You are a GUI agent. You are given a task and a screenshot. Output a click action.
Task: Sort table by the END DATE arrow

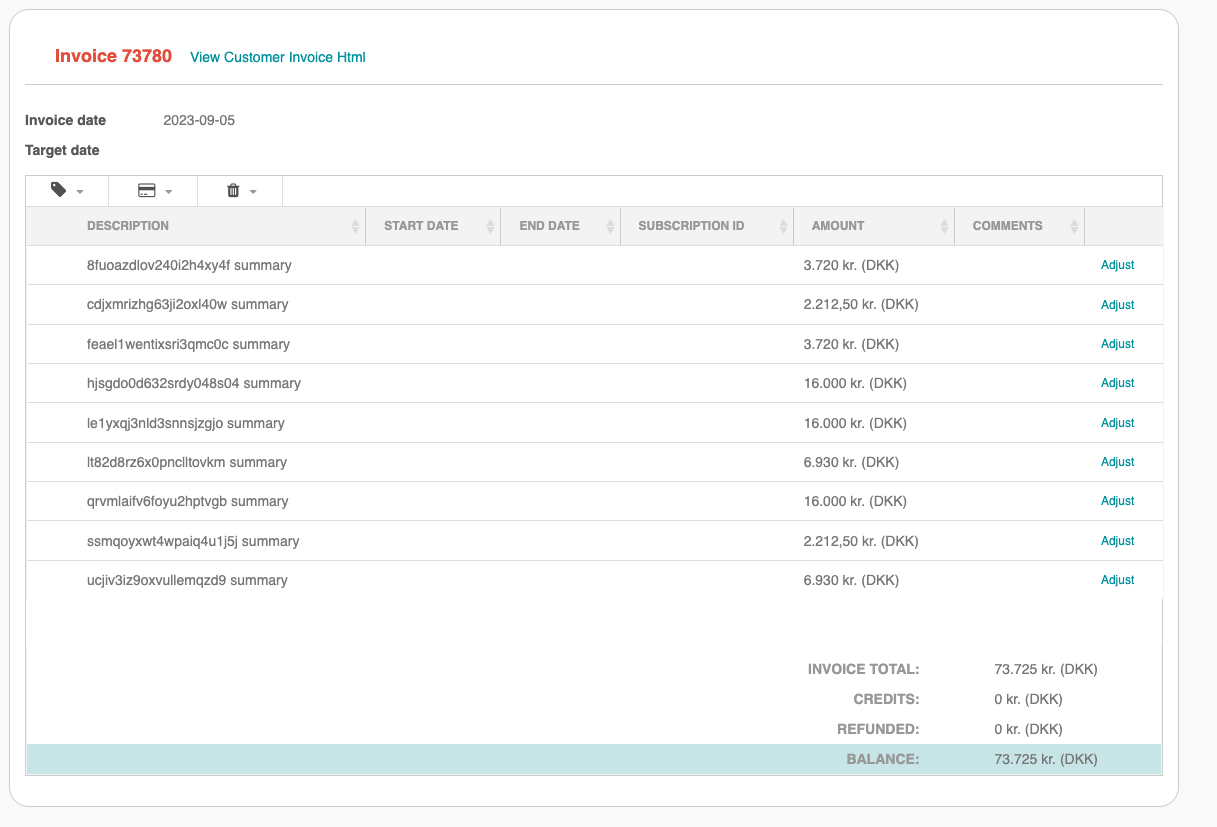tap(610, 226)
